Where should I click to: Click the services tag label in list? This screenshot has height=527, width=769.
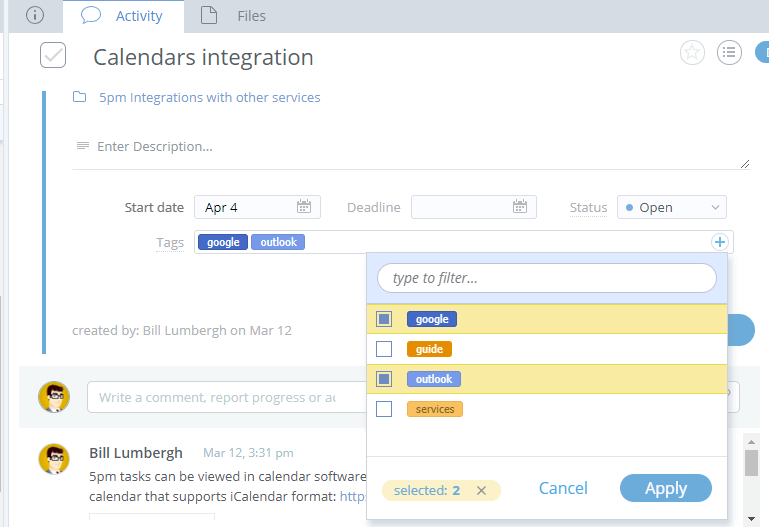coord(435,409)
